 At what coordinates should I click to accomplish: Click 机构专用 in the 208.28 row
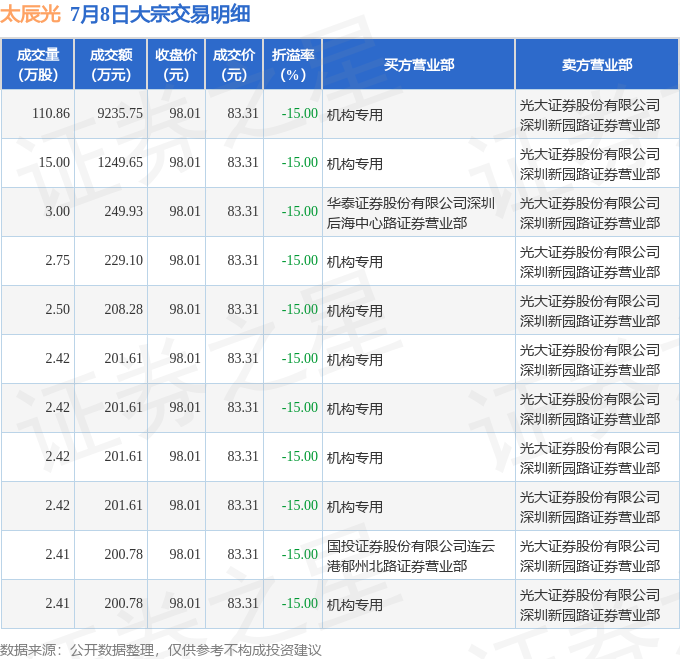coord(354,311)
